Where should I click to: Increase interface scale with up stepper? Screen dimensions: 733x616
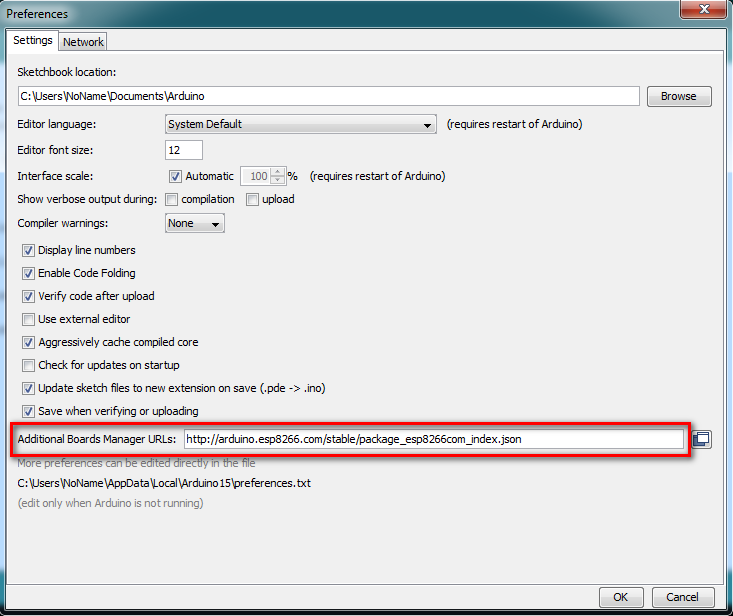point(278,172)
